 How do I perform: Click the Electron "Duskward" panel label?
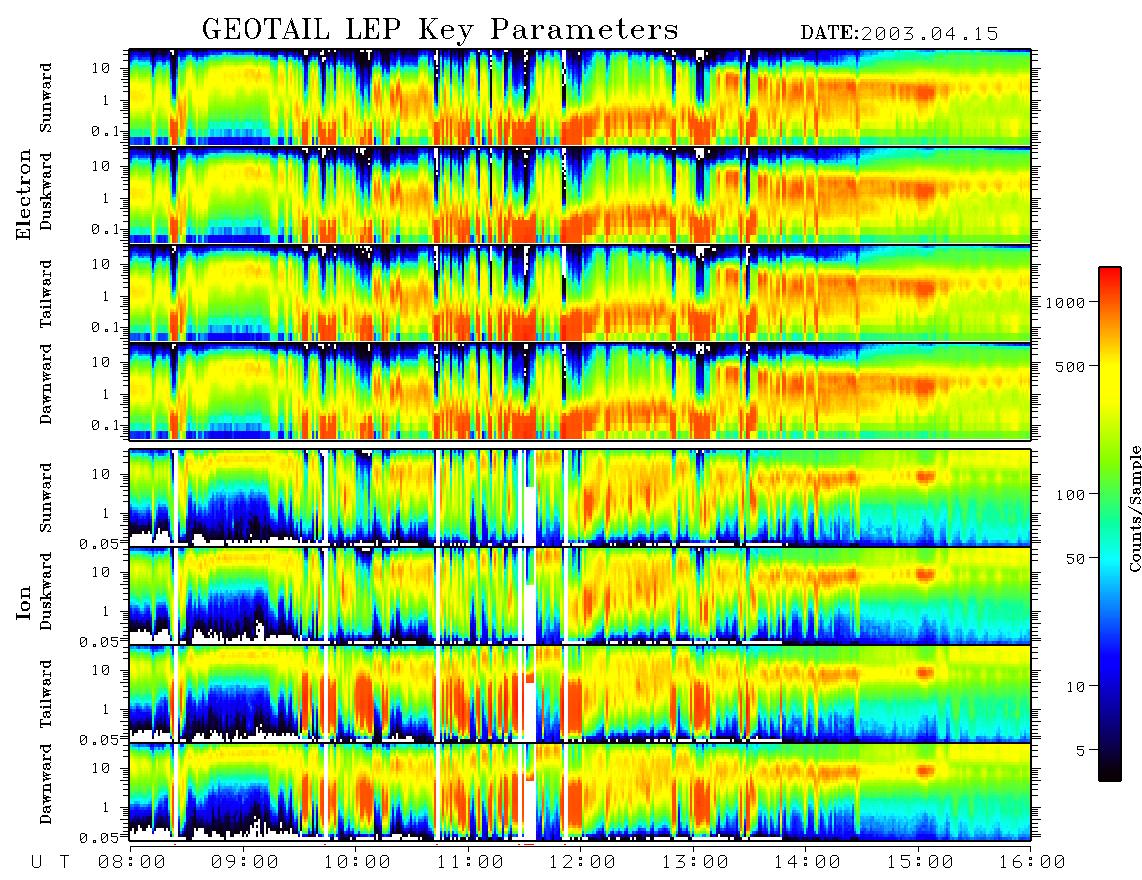point(46,191)
